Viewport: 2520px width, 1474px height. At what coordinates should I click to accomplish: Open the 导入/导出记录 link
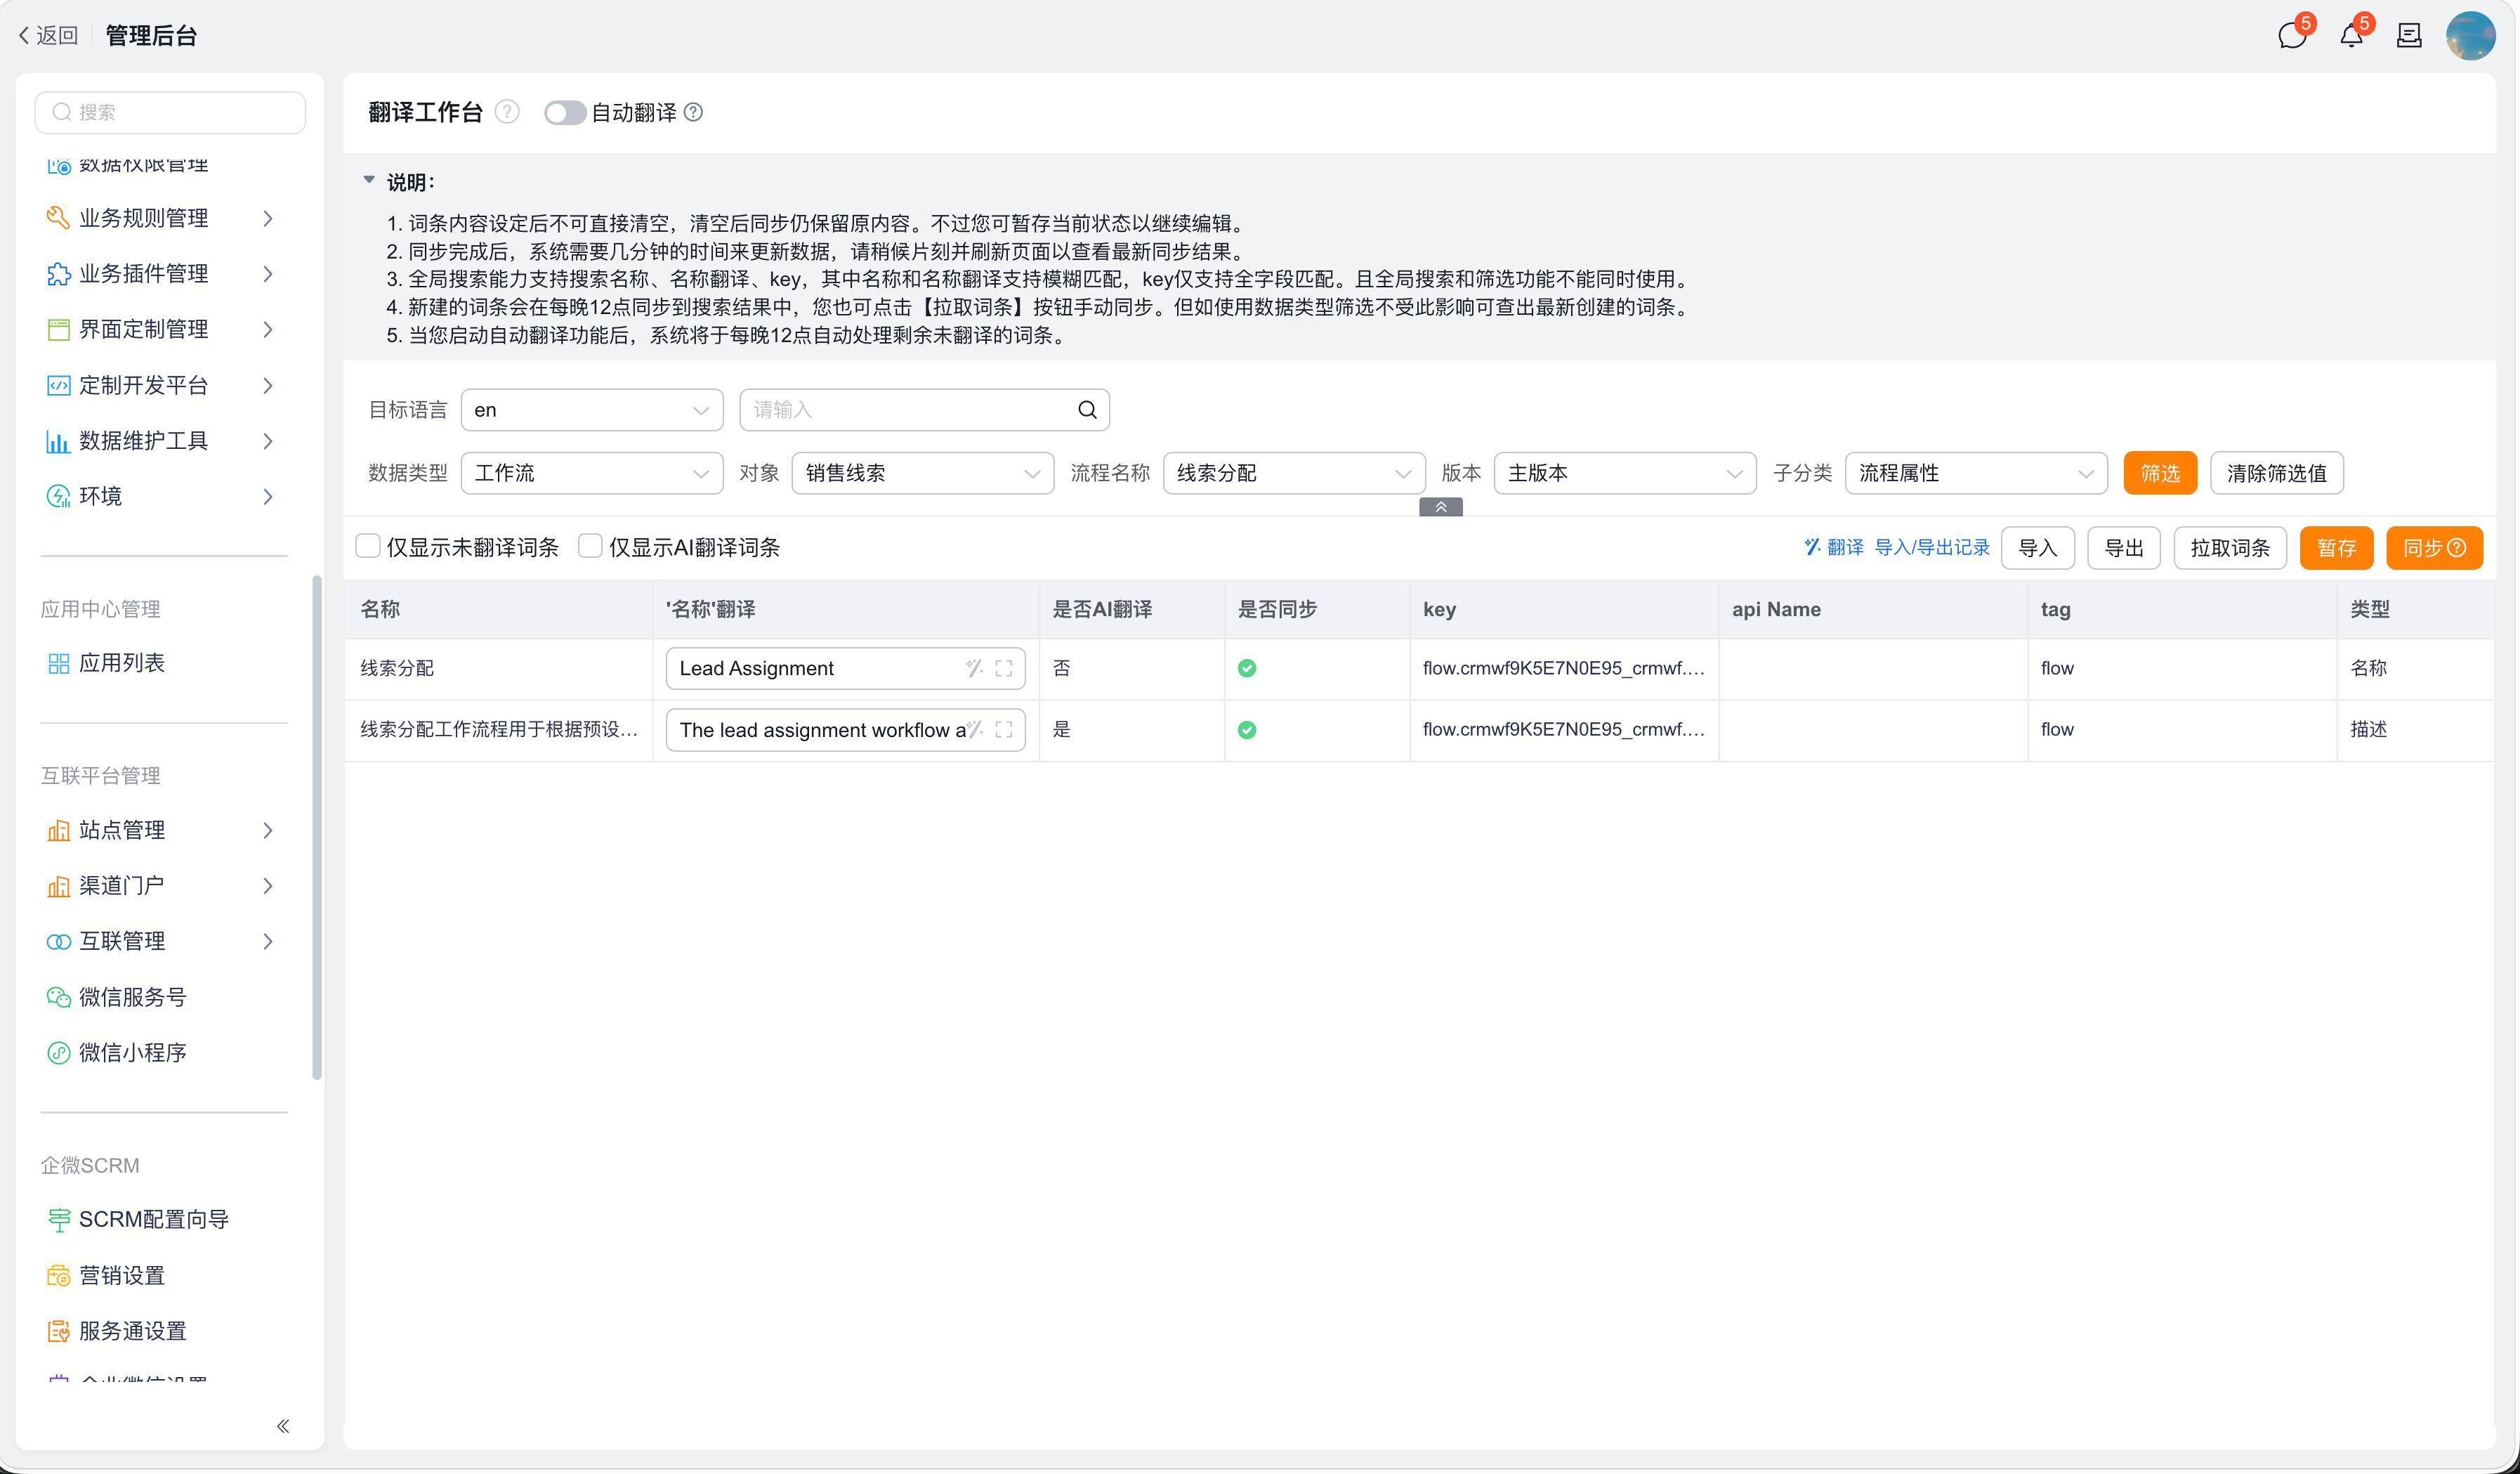point(1931,547)
